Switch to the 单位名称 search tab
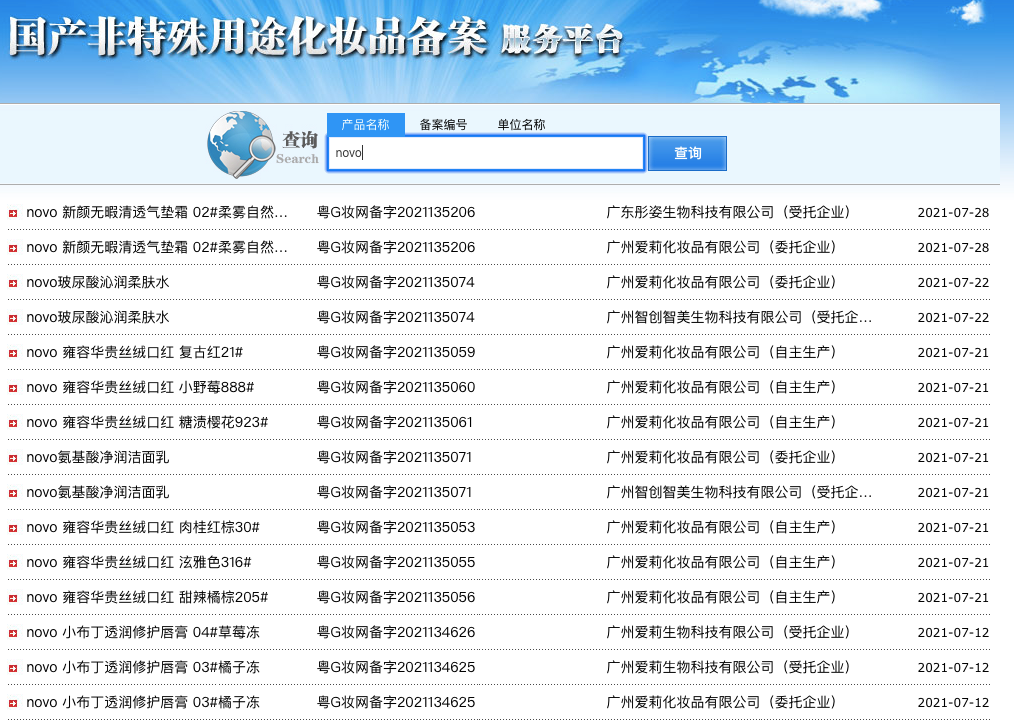This screenshot has width=1014, height=727. pos(521,125)
